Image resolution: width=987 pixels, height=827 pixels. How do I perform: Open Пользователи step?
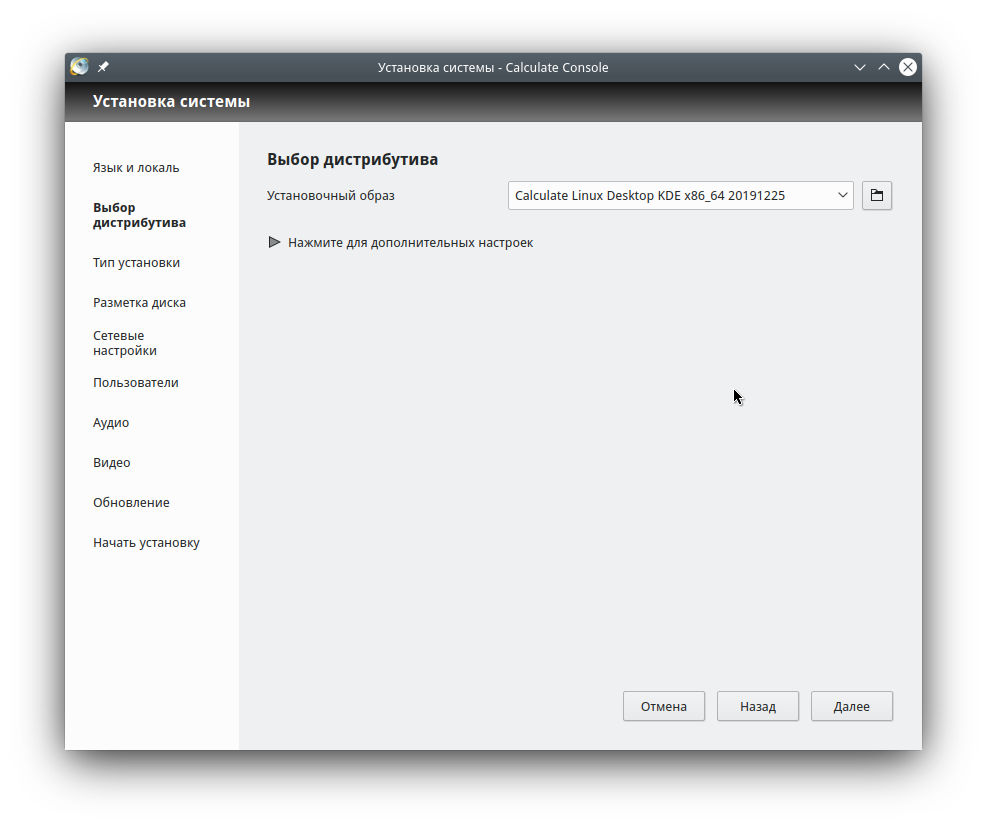tap(136, 383)
